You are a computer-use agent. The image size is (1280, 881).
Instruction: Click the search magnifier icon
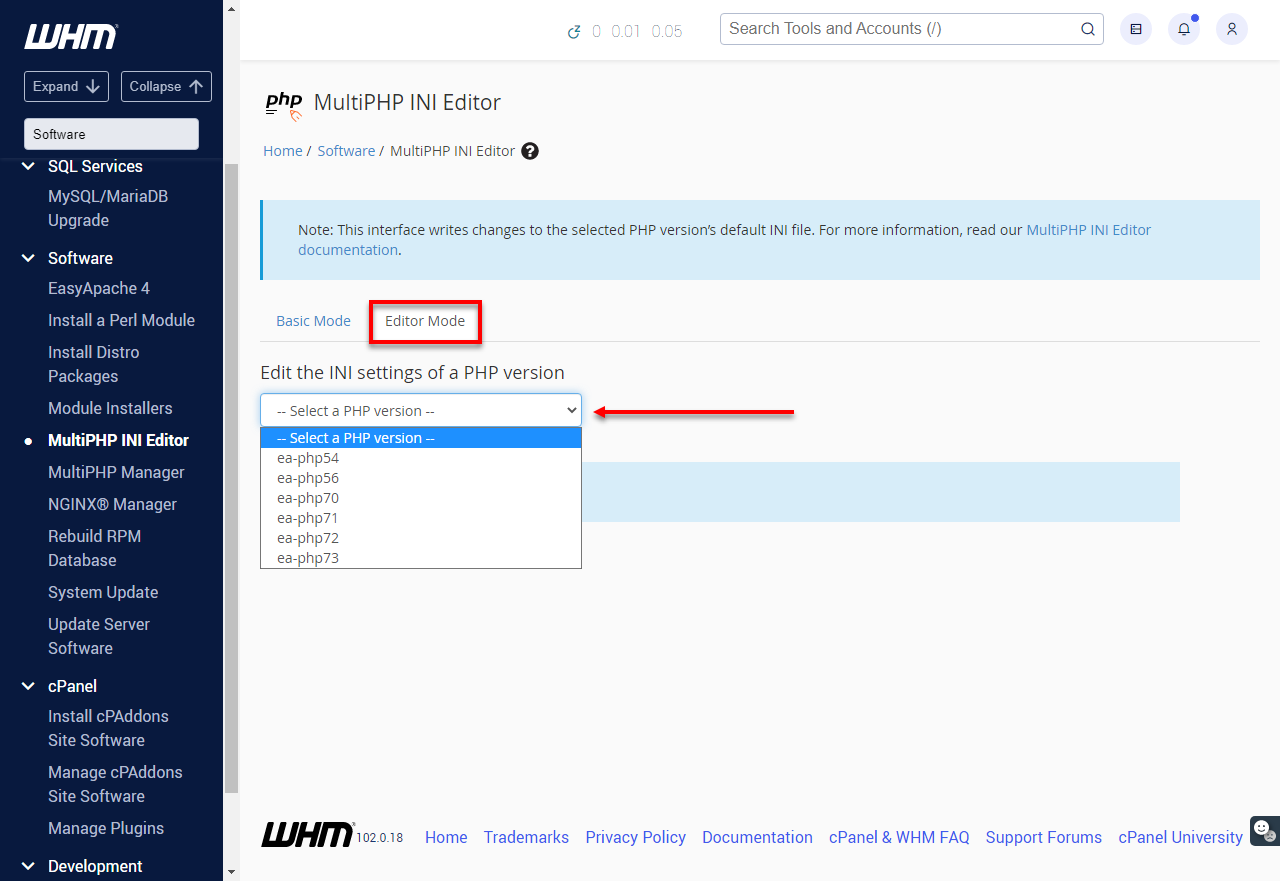(1087, 29)
